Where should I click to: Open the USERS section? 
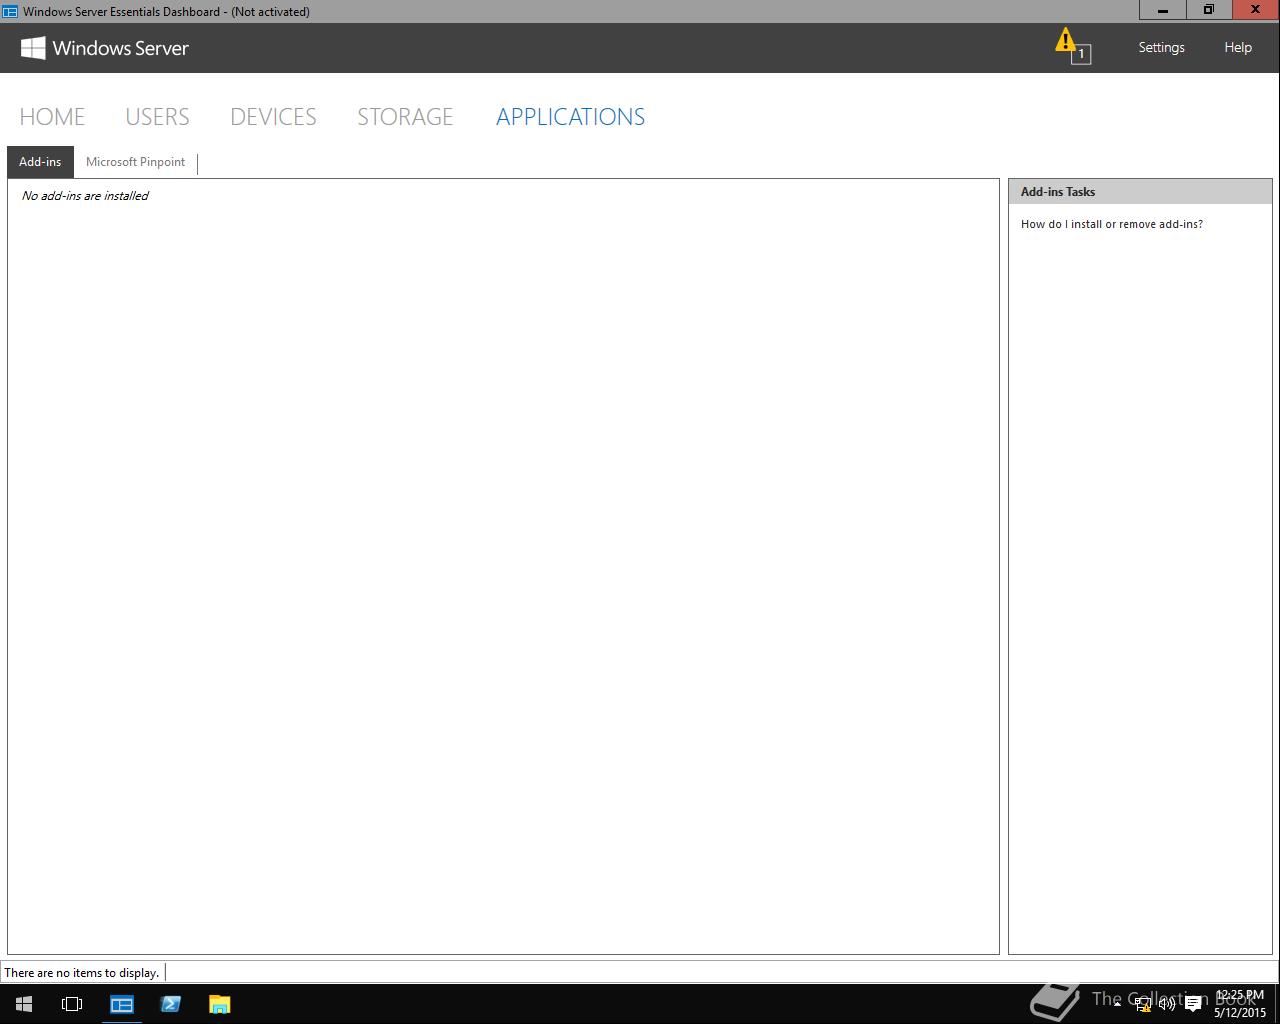point(157,117)
